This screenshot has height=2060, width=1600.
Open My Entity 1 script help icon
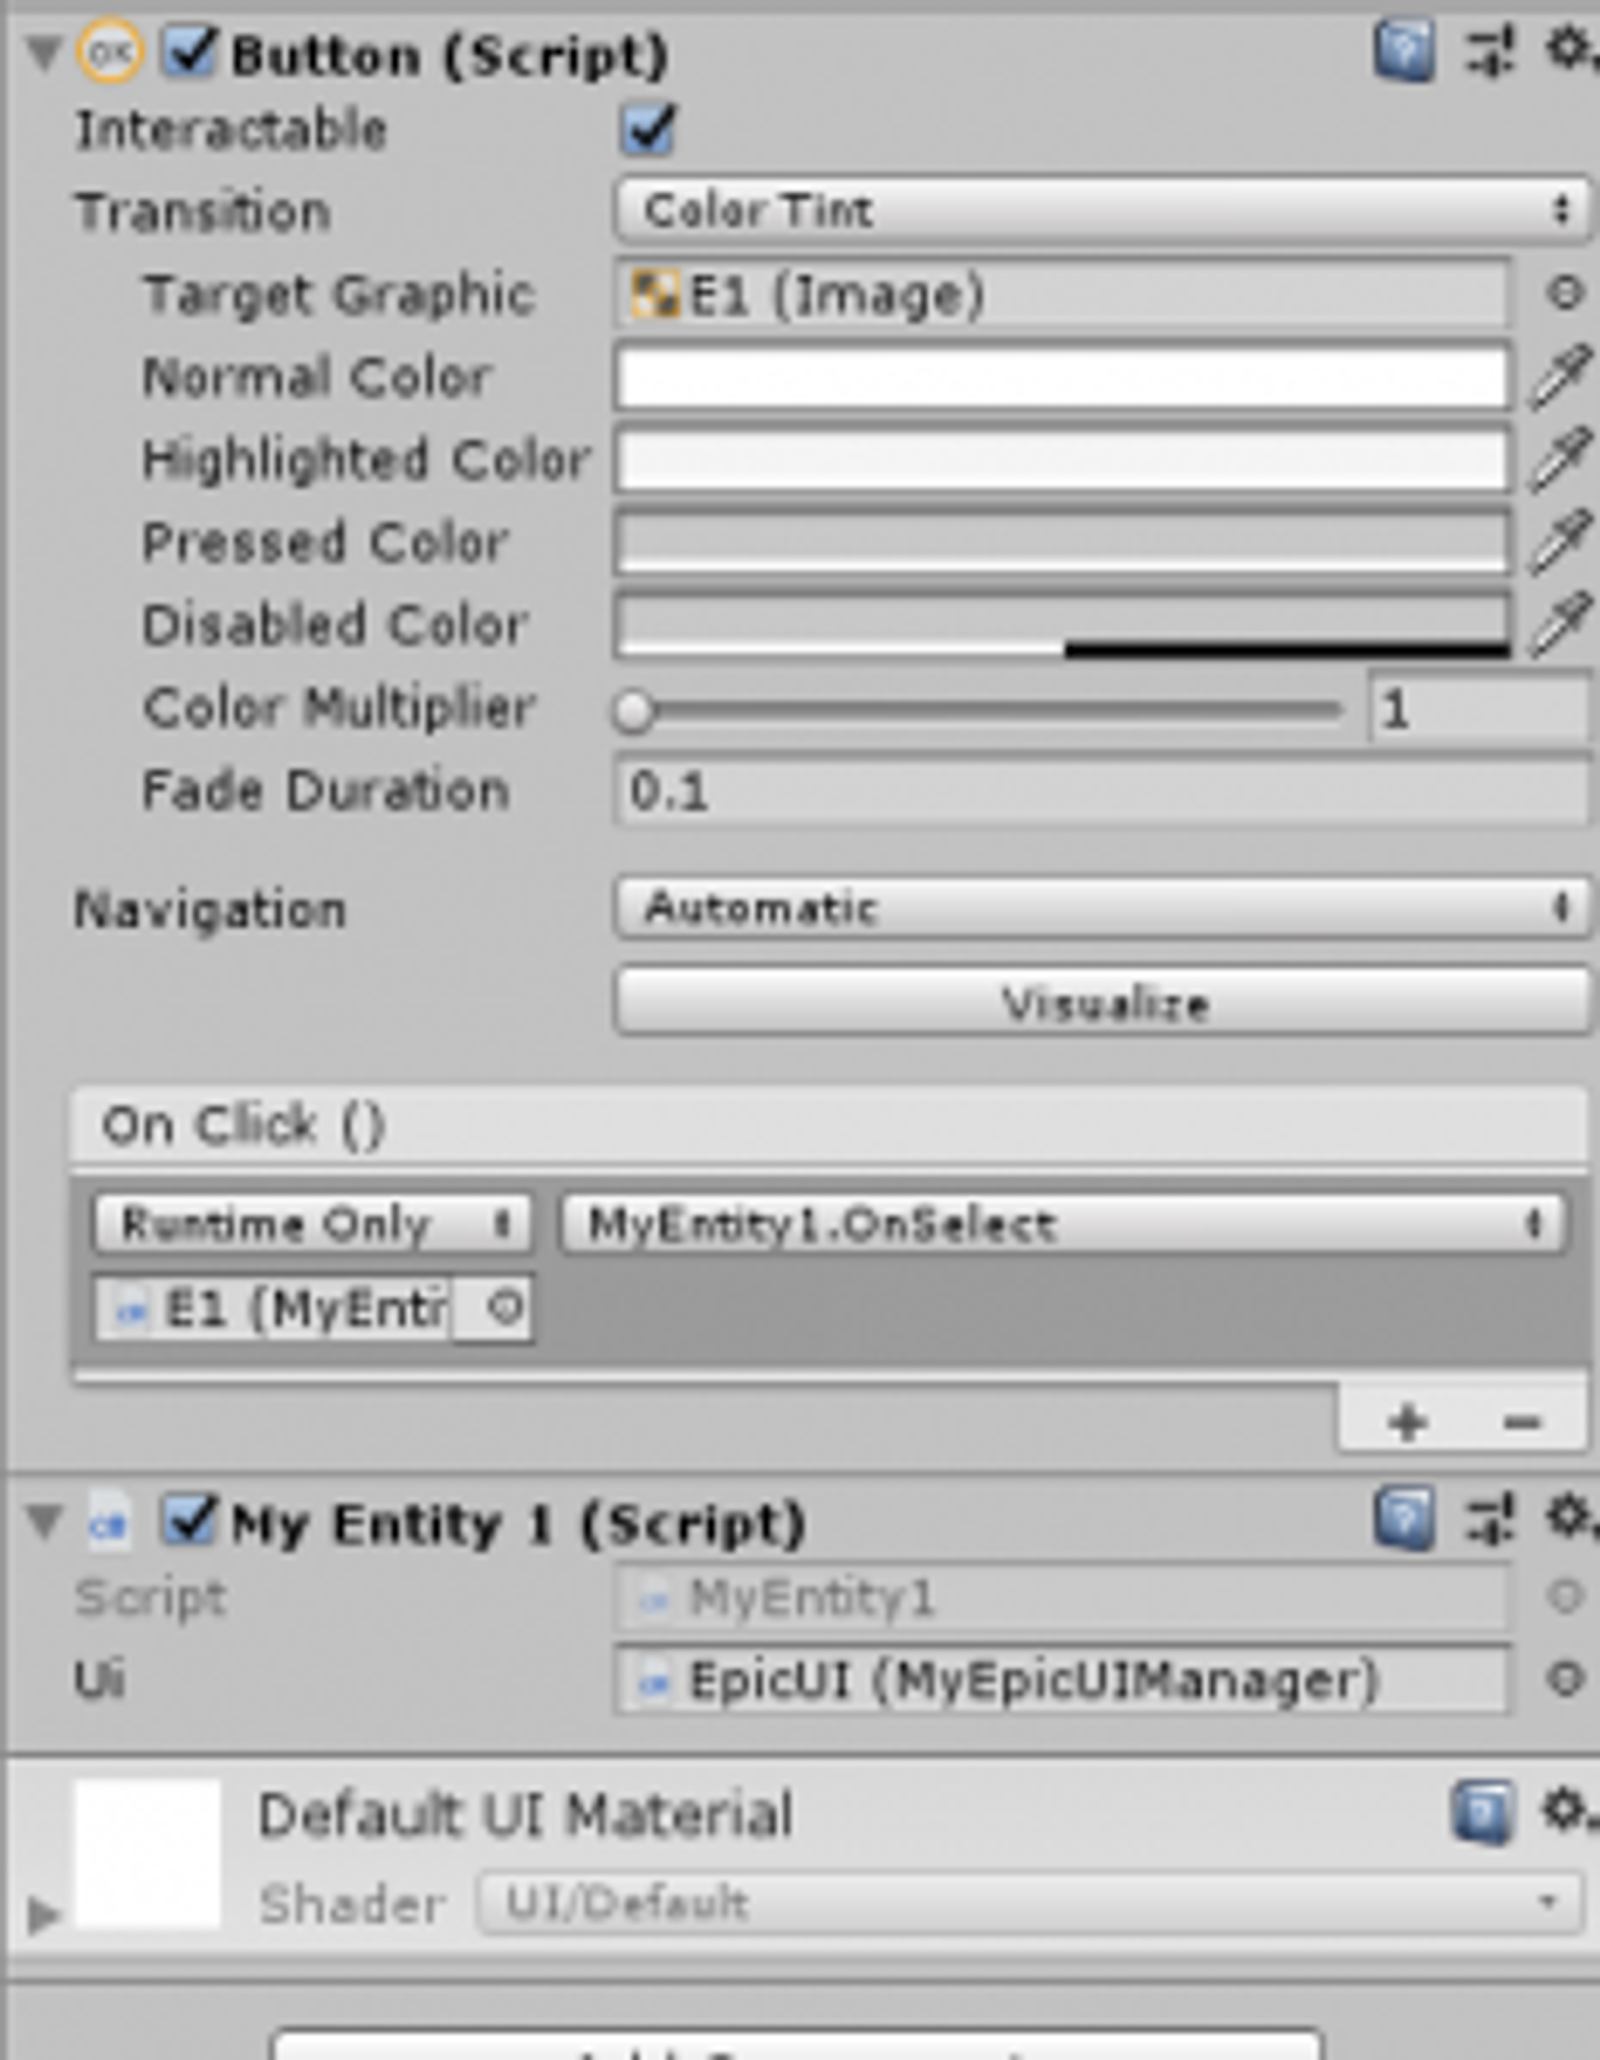[x=1404, y=1518]
